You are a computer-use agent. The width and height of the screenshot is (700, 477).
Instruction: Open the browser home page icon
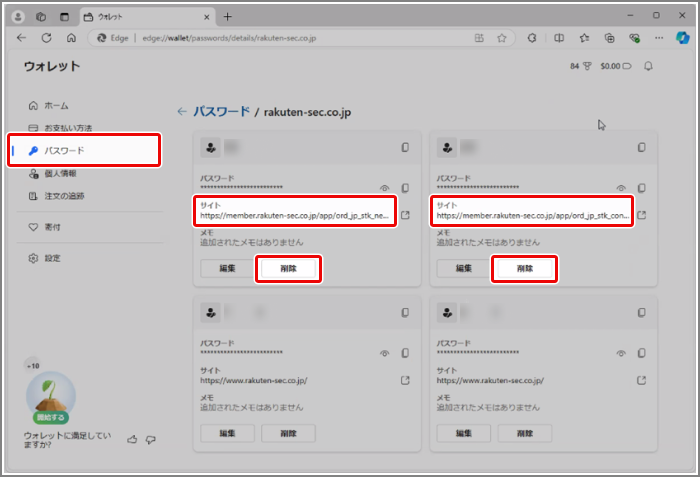tap(71, 38)
